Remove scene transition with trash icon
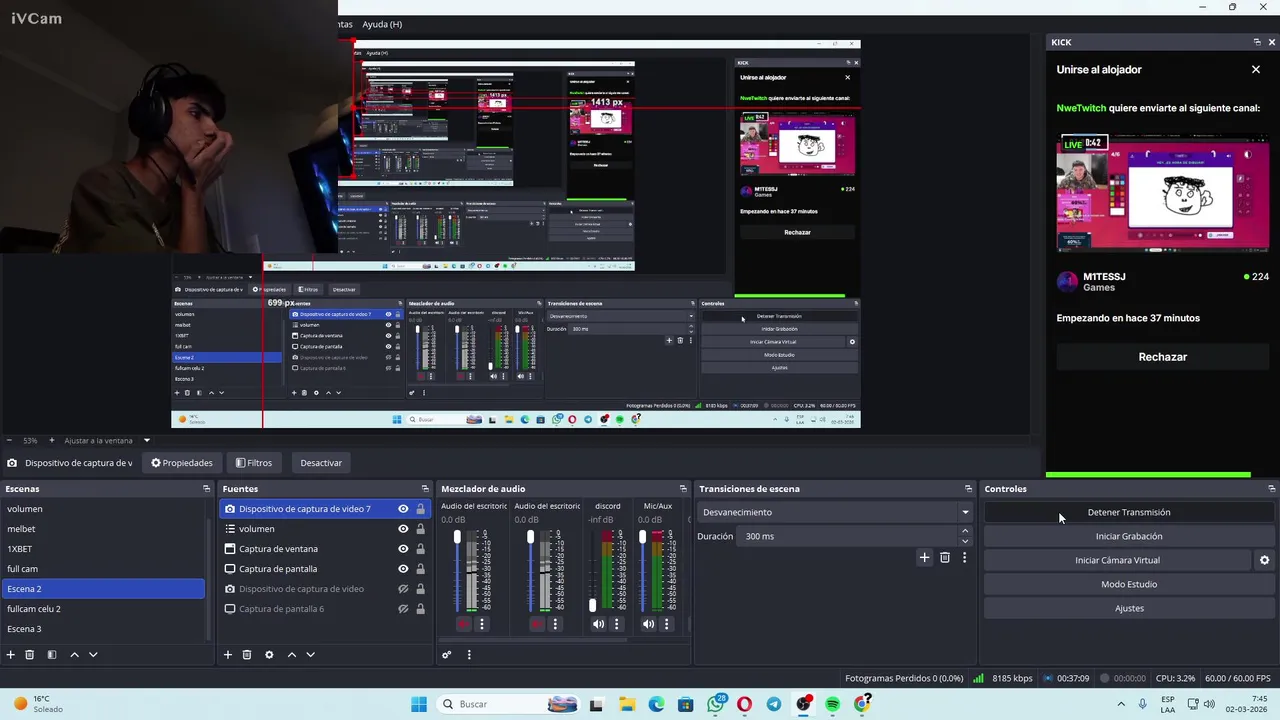This screenshot has width=1280, height=720. [944, 557]
